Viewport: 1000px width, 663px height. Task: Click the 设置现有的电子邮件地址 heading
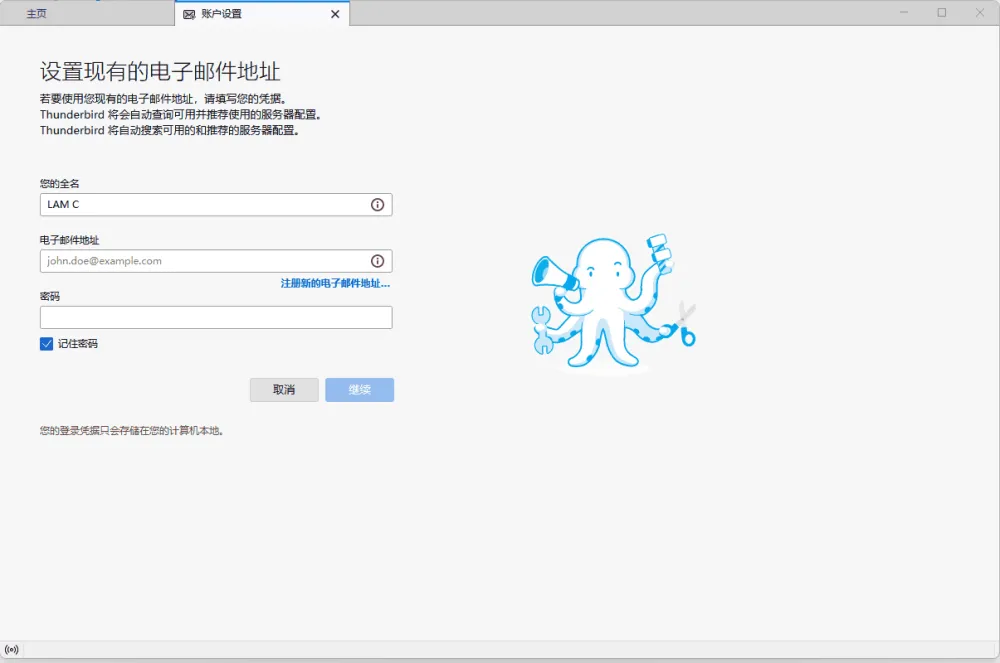160,72
